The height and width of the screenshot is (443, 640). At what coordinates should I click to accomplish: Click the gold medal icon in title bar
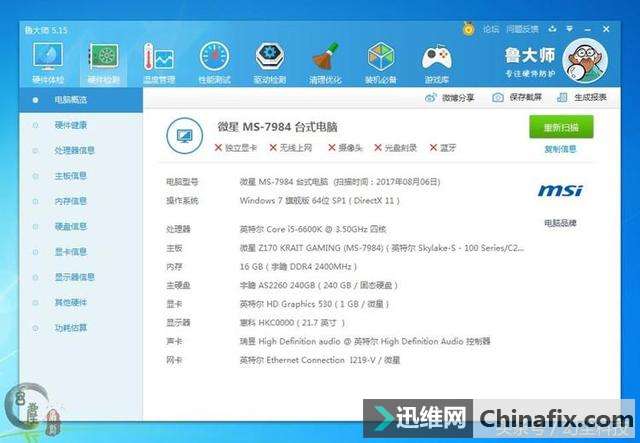(469, 29)
